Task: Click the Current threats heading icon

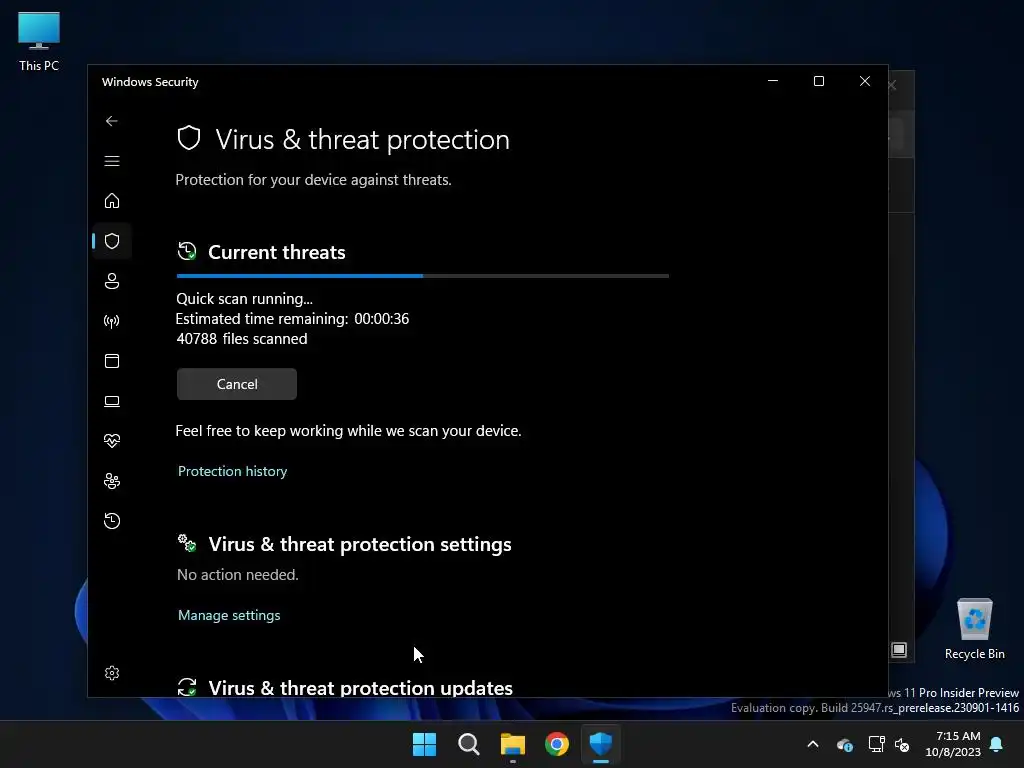Action: 187,251
